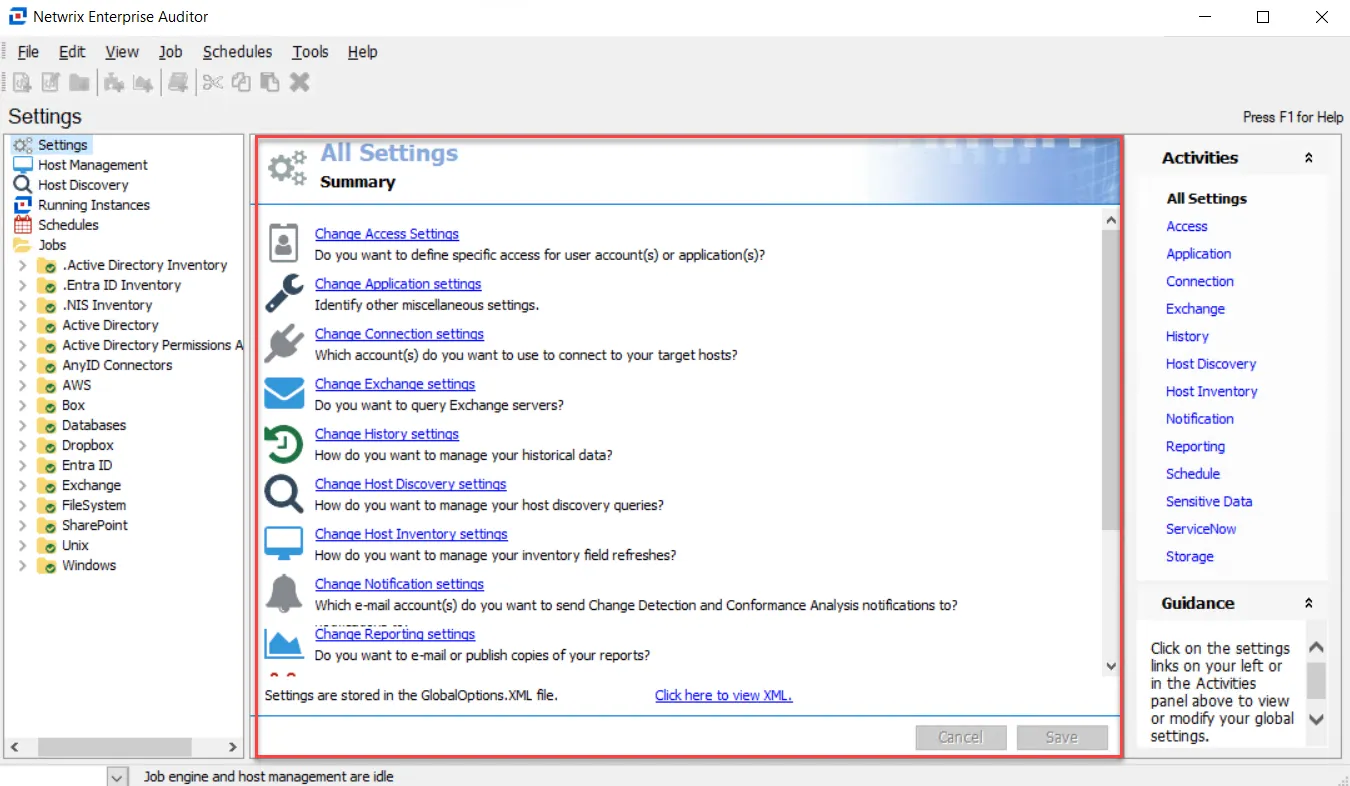
Task: Expand the Windows jobs folder
Action: point(22,565)
